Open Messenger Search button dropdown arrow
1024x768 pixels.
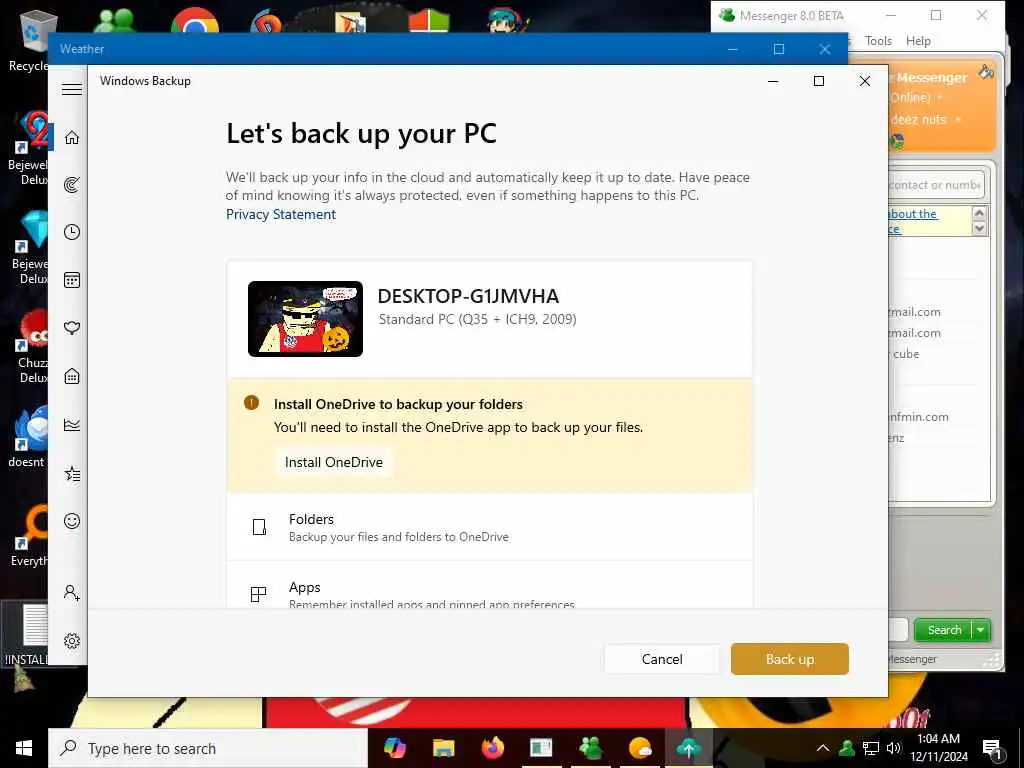(981, 630)
